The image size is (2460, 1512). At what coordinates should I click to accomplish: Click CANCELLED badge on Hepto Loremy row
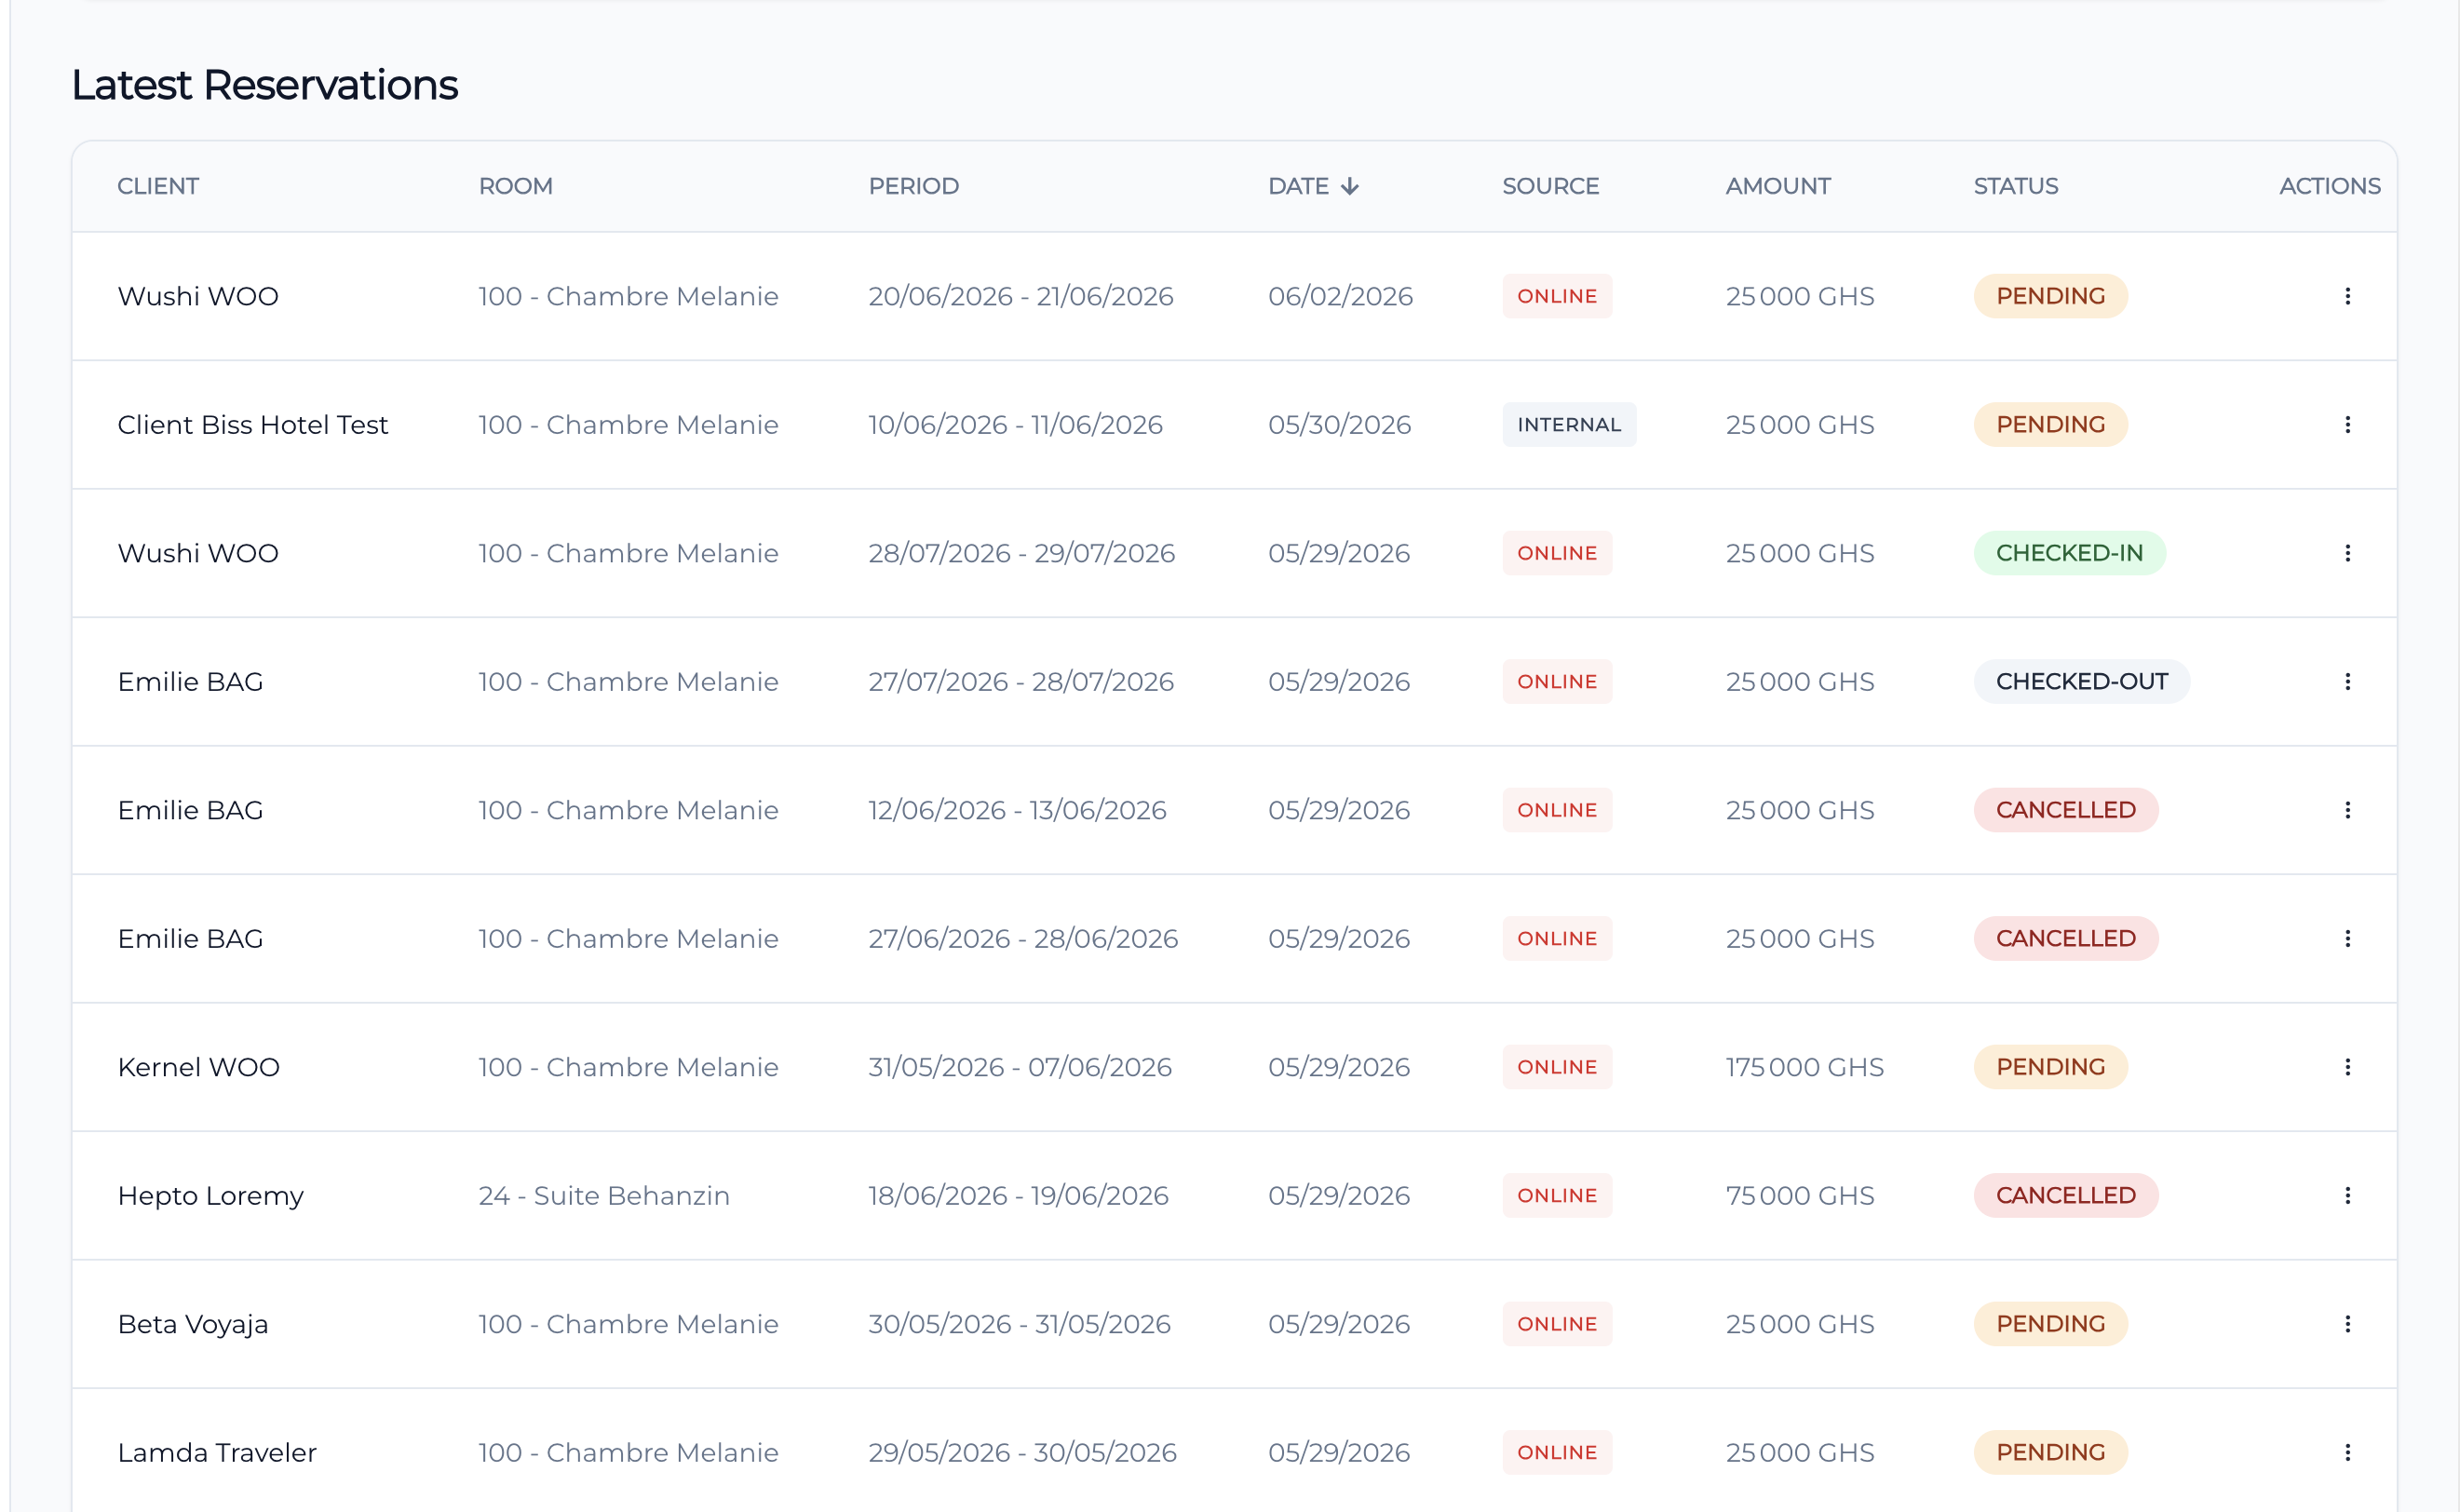pos(2065,1196)
